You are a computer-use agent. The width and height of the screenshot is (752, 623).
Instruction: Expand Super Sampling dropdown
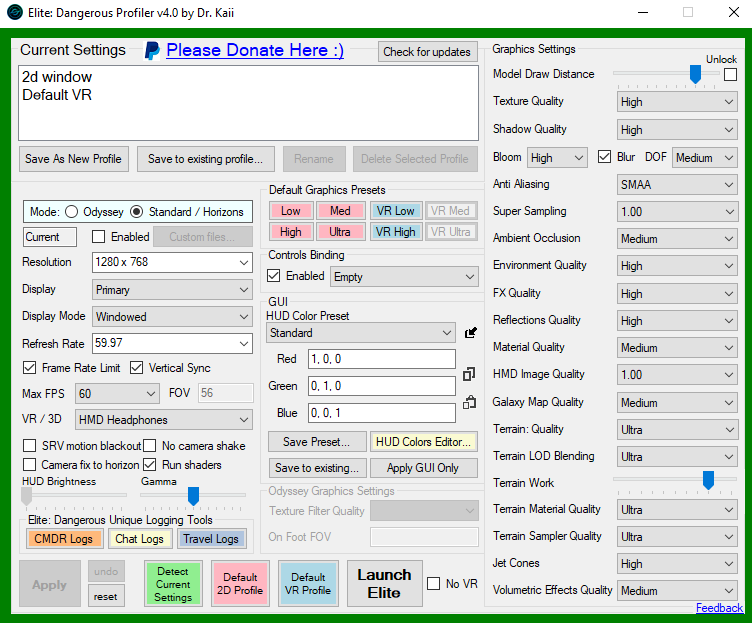point(677,212)
